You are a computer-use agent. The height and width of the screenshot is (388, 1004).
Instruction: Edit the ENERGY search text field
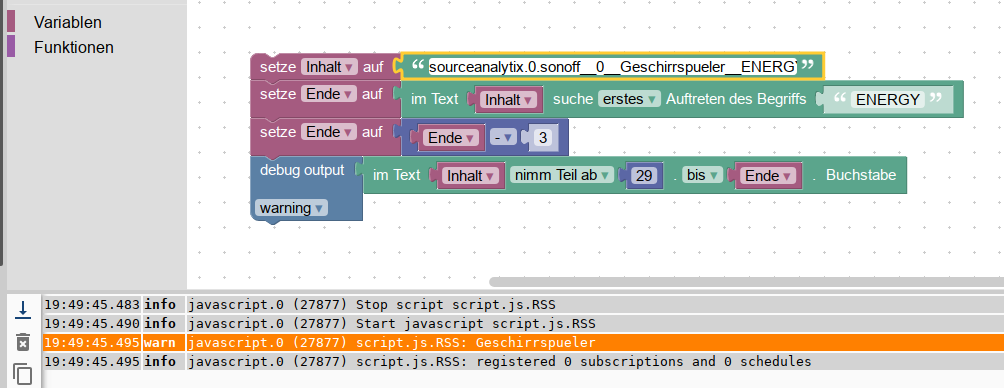[x=888, y=99]
